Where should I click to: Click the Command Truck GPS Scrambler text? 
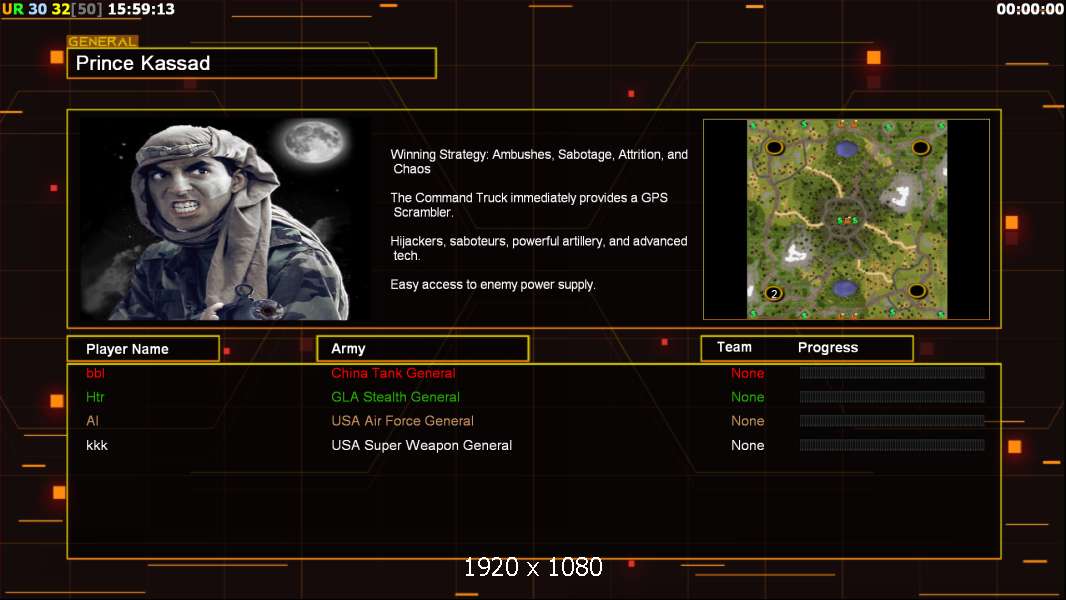(529, 205)
